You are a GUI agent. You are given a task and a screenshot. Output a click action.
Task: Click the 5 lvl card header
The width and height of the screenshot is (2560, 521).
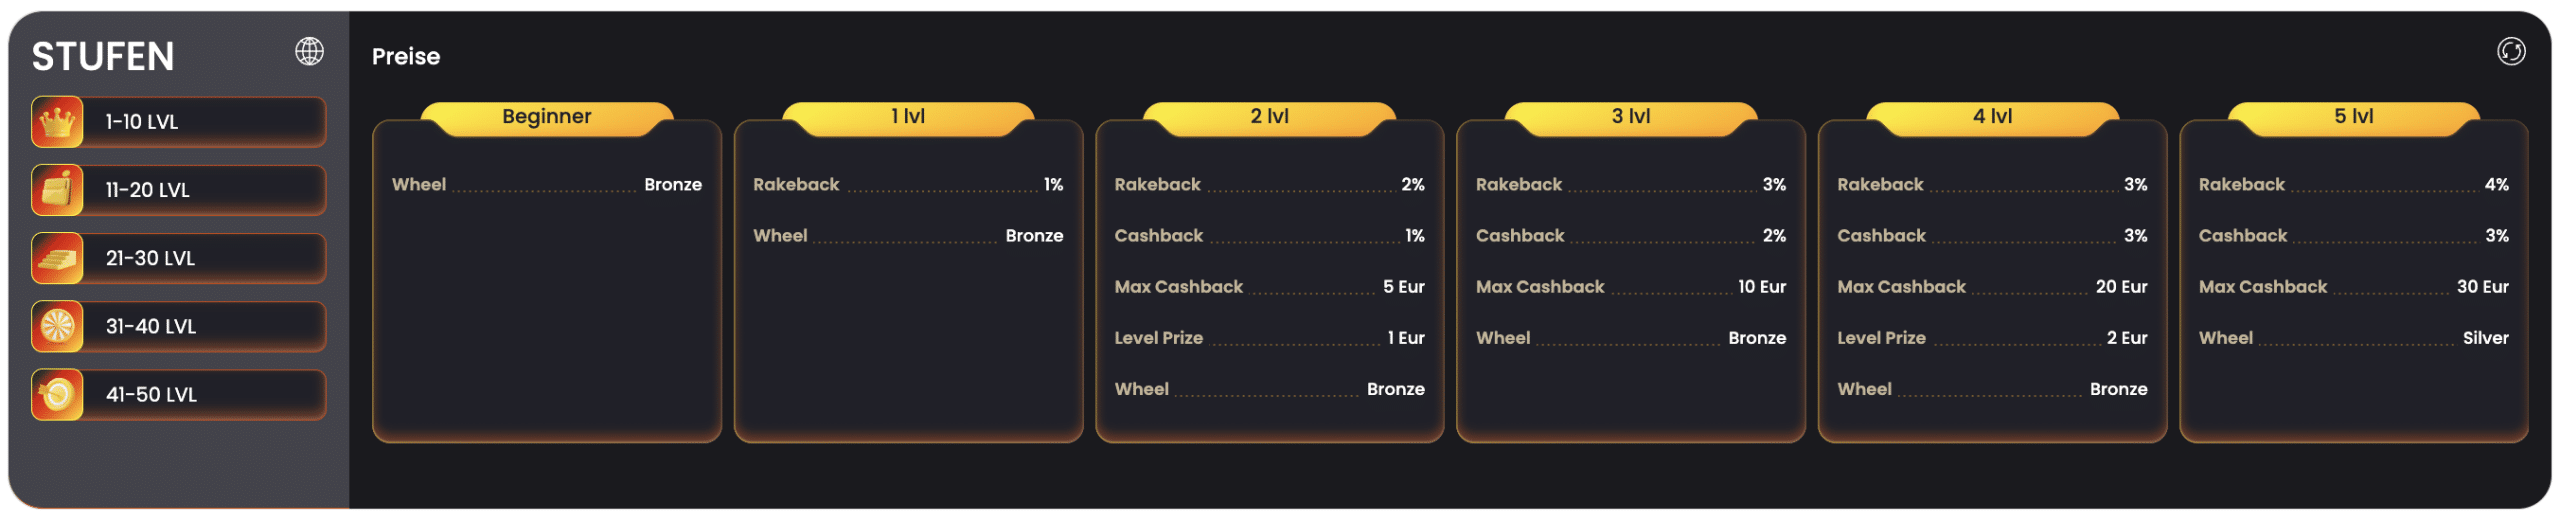[x=2353, y=117]
